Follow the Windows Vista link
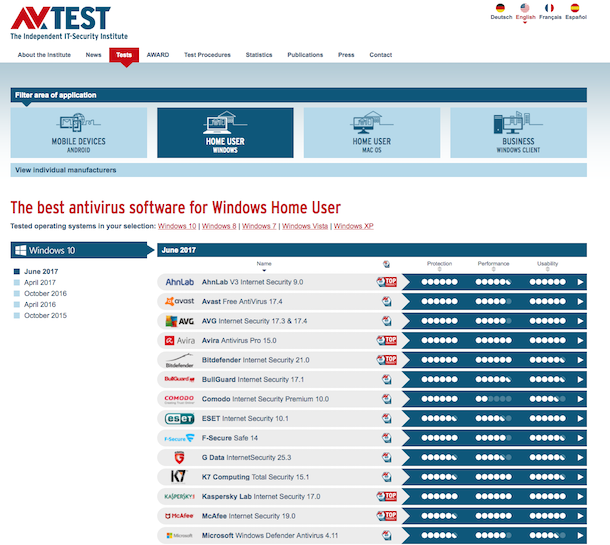Screen dimensions: 610x545 coord(305,226)
